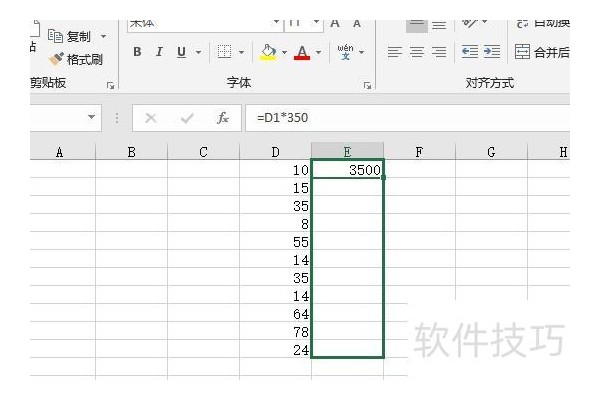The width and height of the screenshot is (600, 400).
Task: Select cell D2 containing 15
Action: tap(275, 187)
